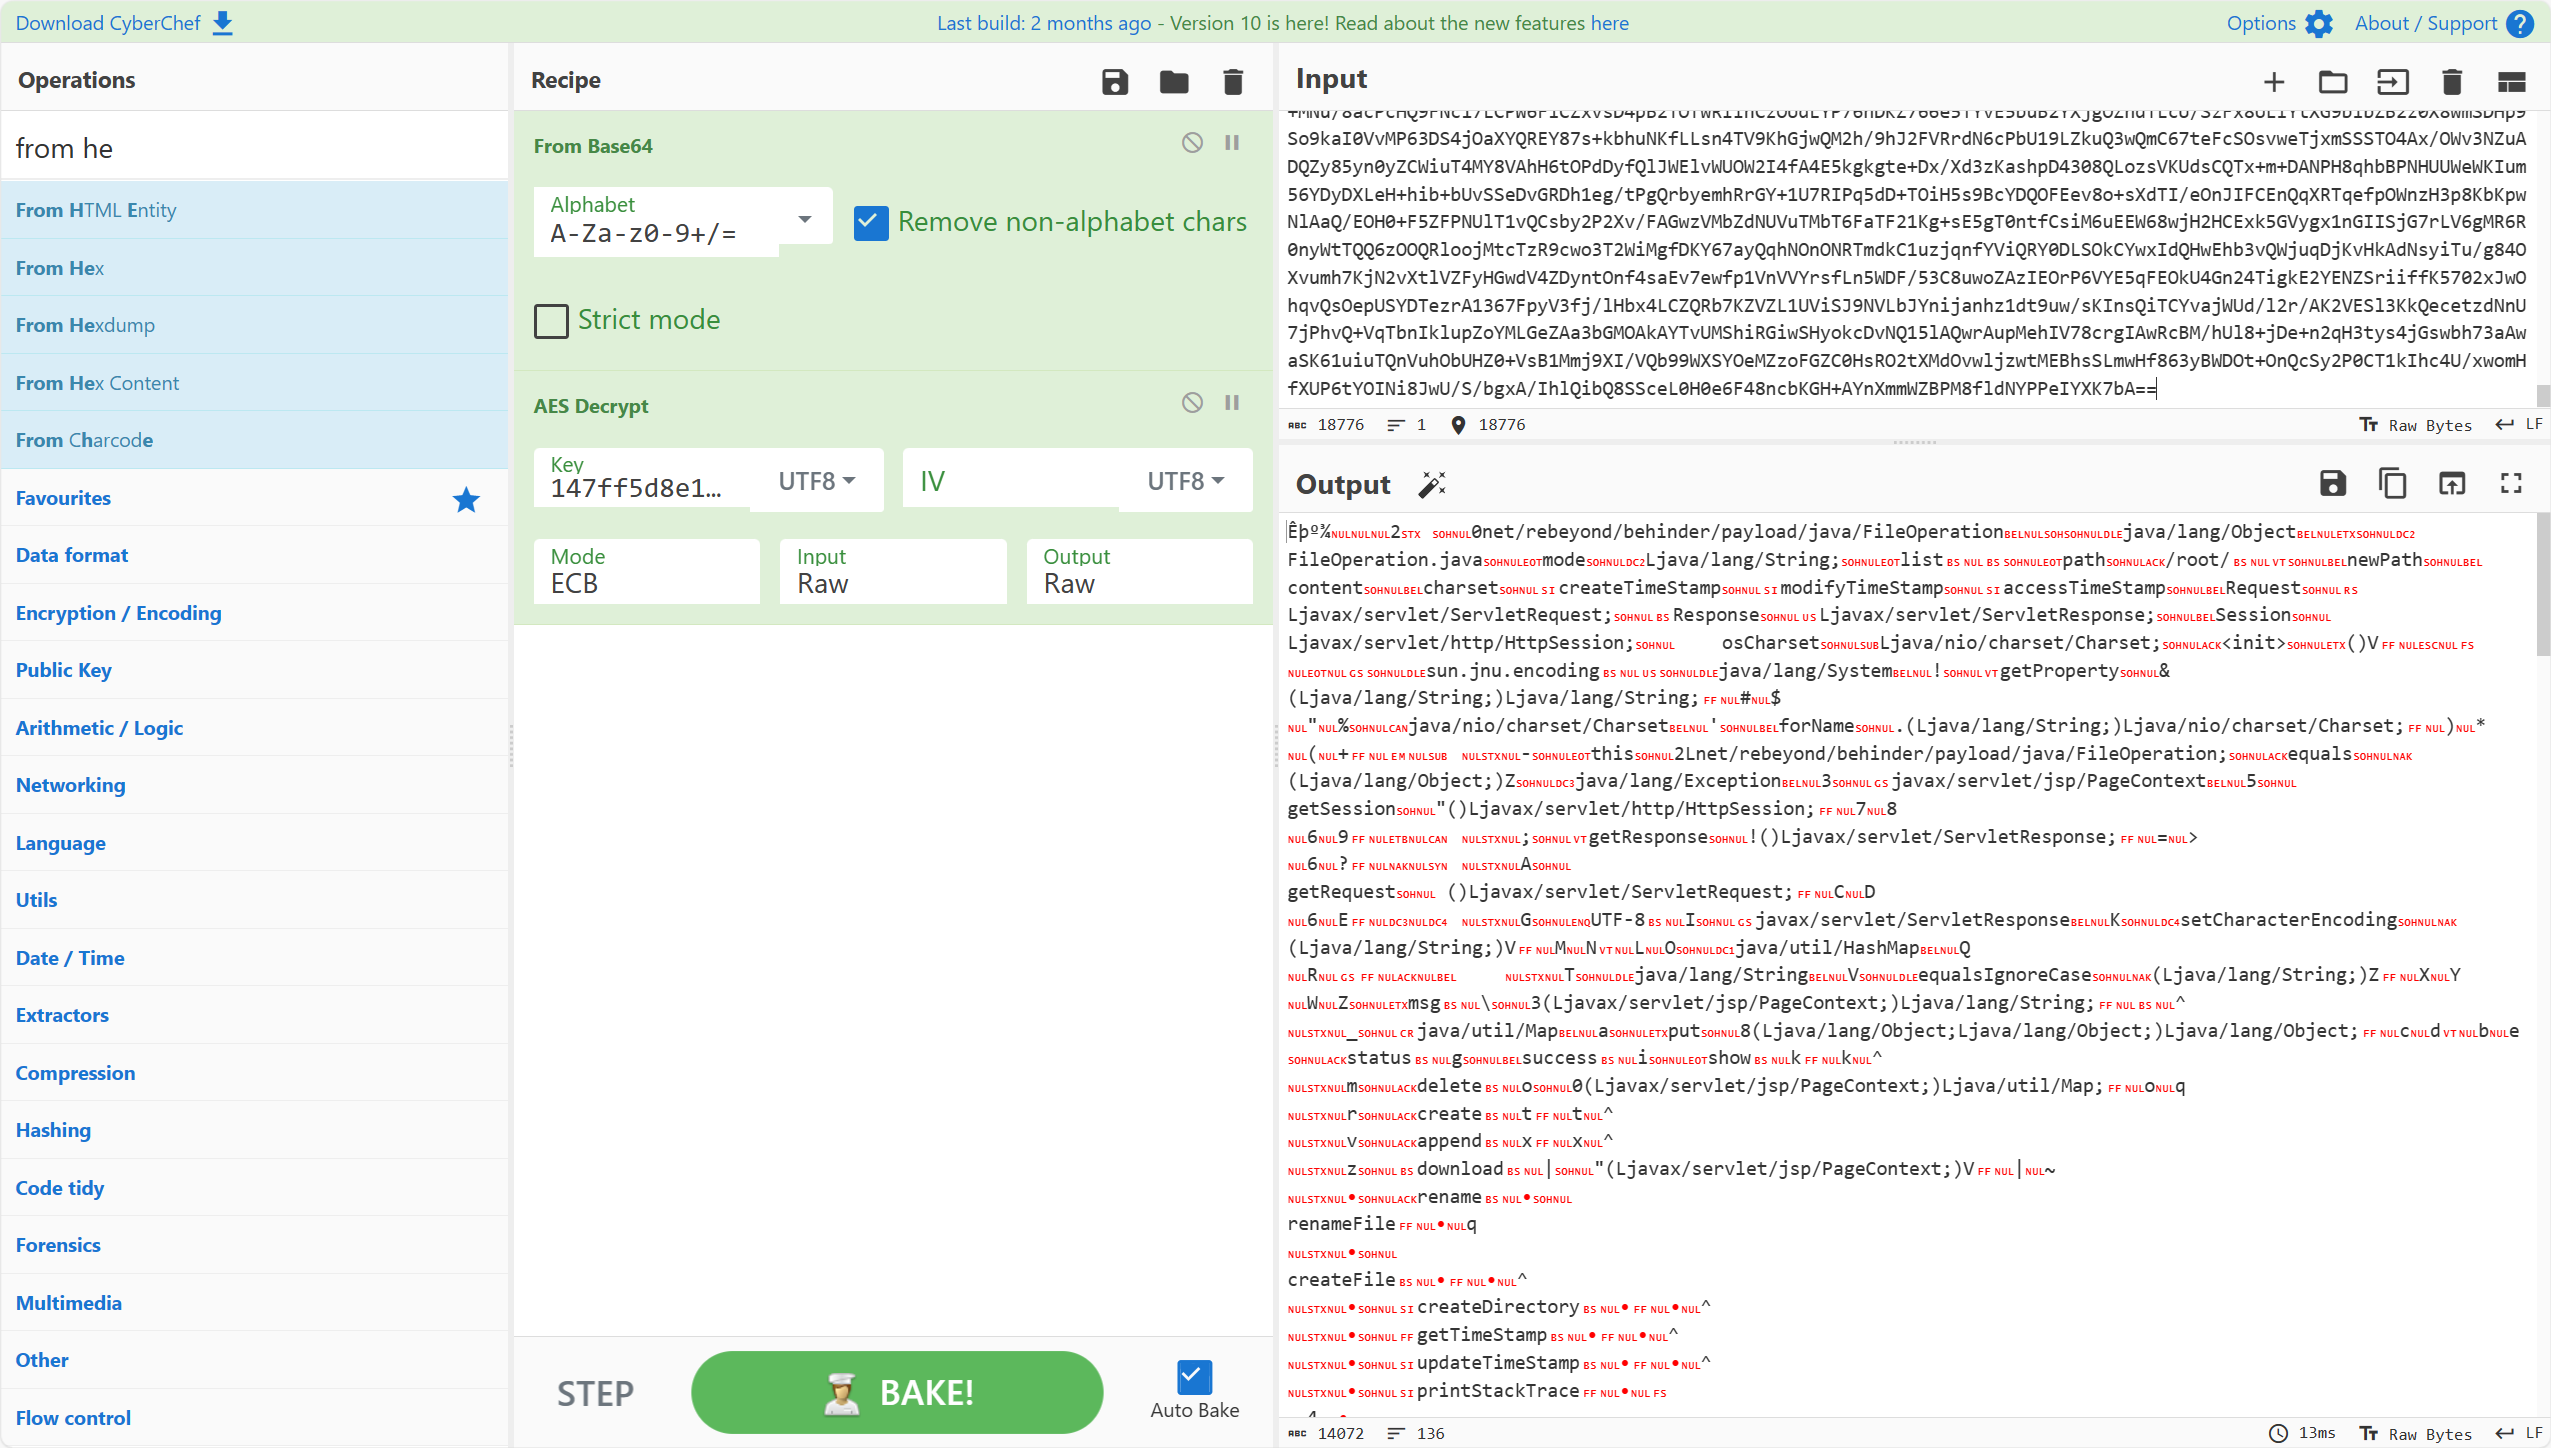The image size is (2551, 1448).
Task: Expand the Favourites category
Action: tap(254, 498)
